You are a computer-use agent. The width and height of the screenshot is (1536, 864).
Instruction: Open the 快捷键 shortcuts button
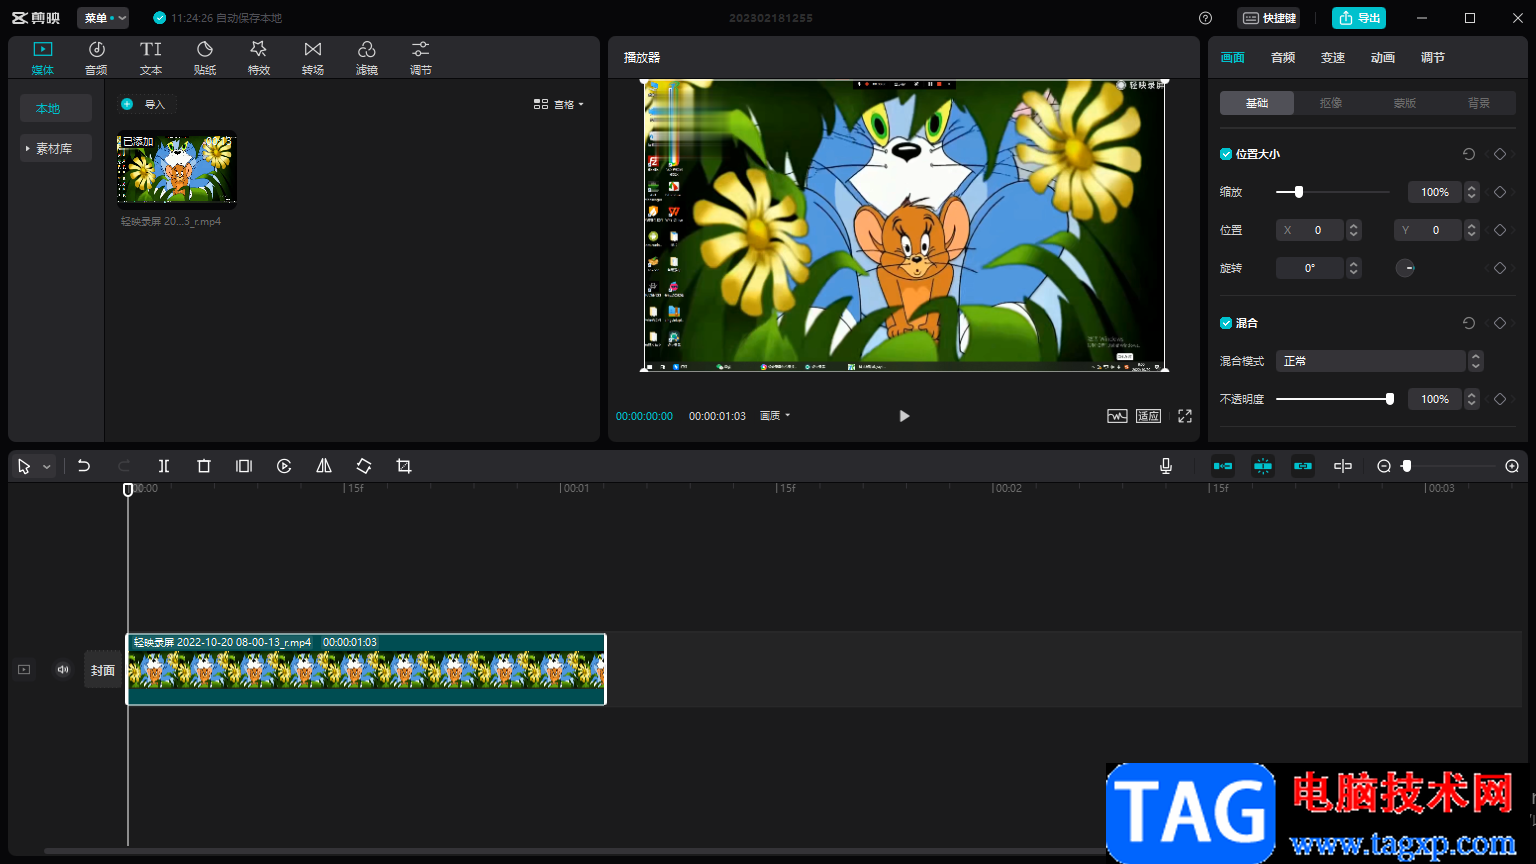tap(1269, 18)
